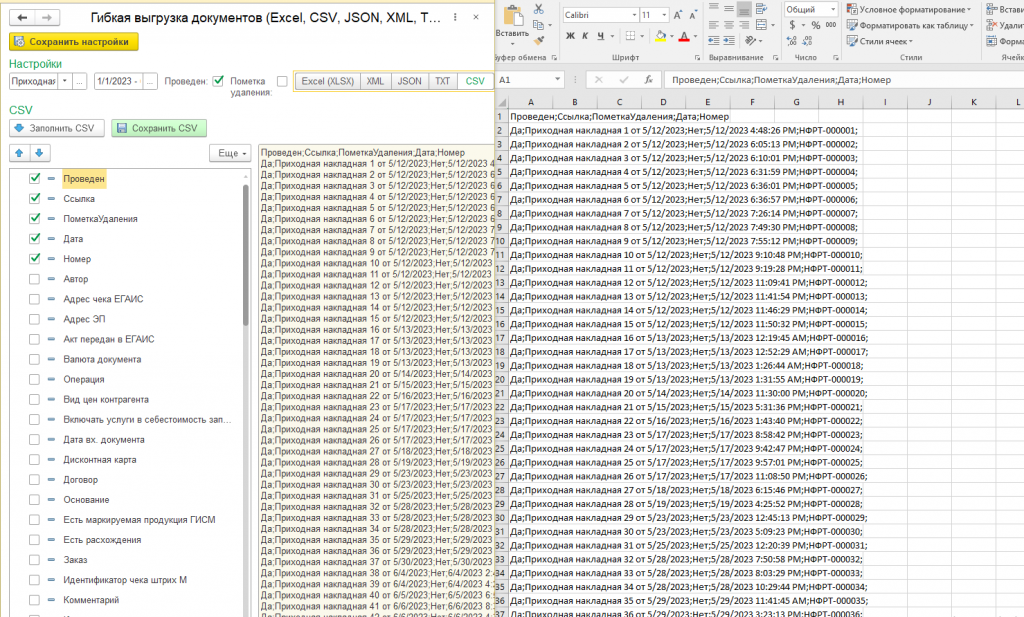Screen dimensions: 1024x617
Task: Open the Приходная document type dropdown arrow
Action: coord(64,82)
